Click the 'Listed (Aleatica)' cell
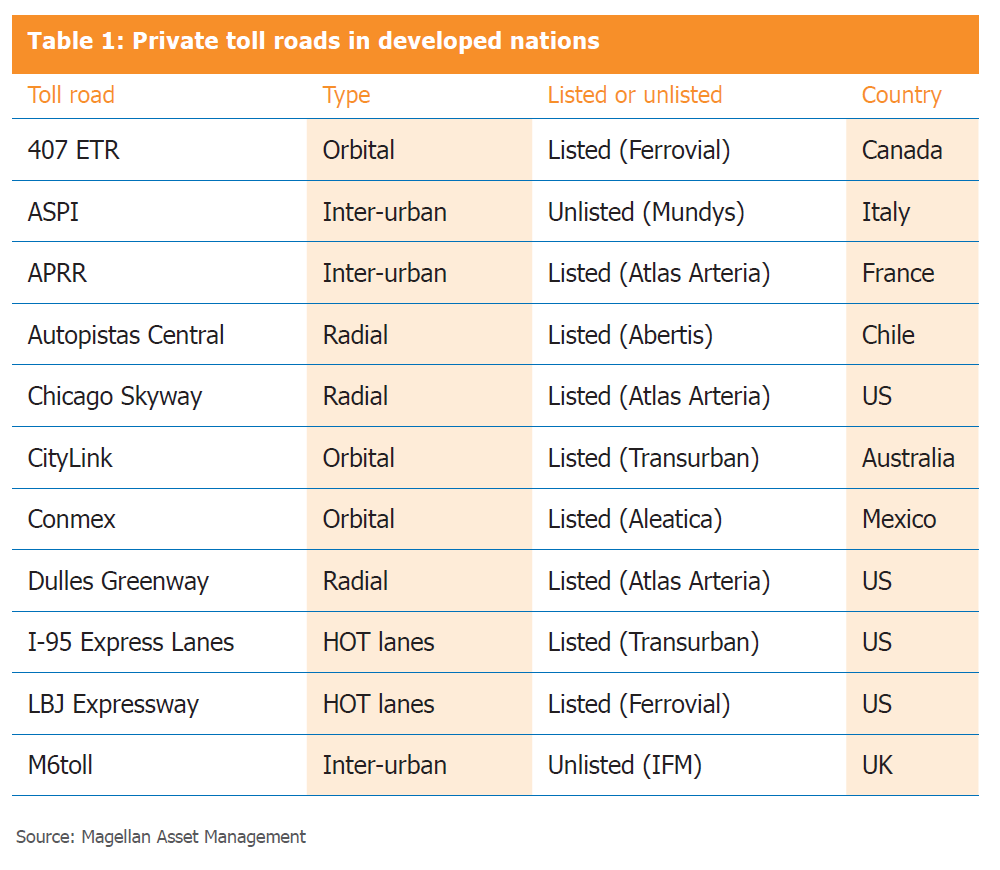This screenshot has height=870, width=1000. pos(635,519)
